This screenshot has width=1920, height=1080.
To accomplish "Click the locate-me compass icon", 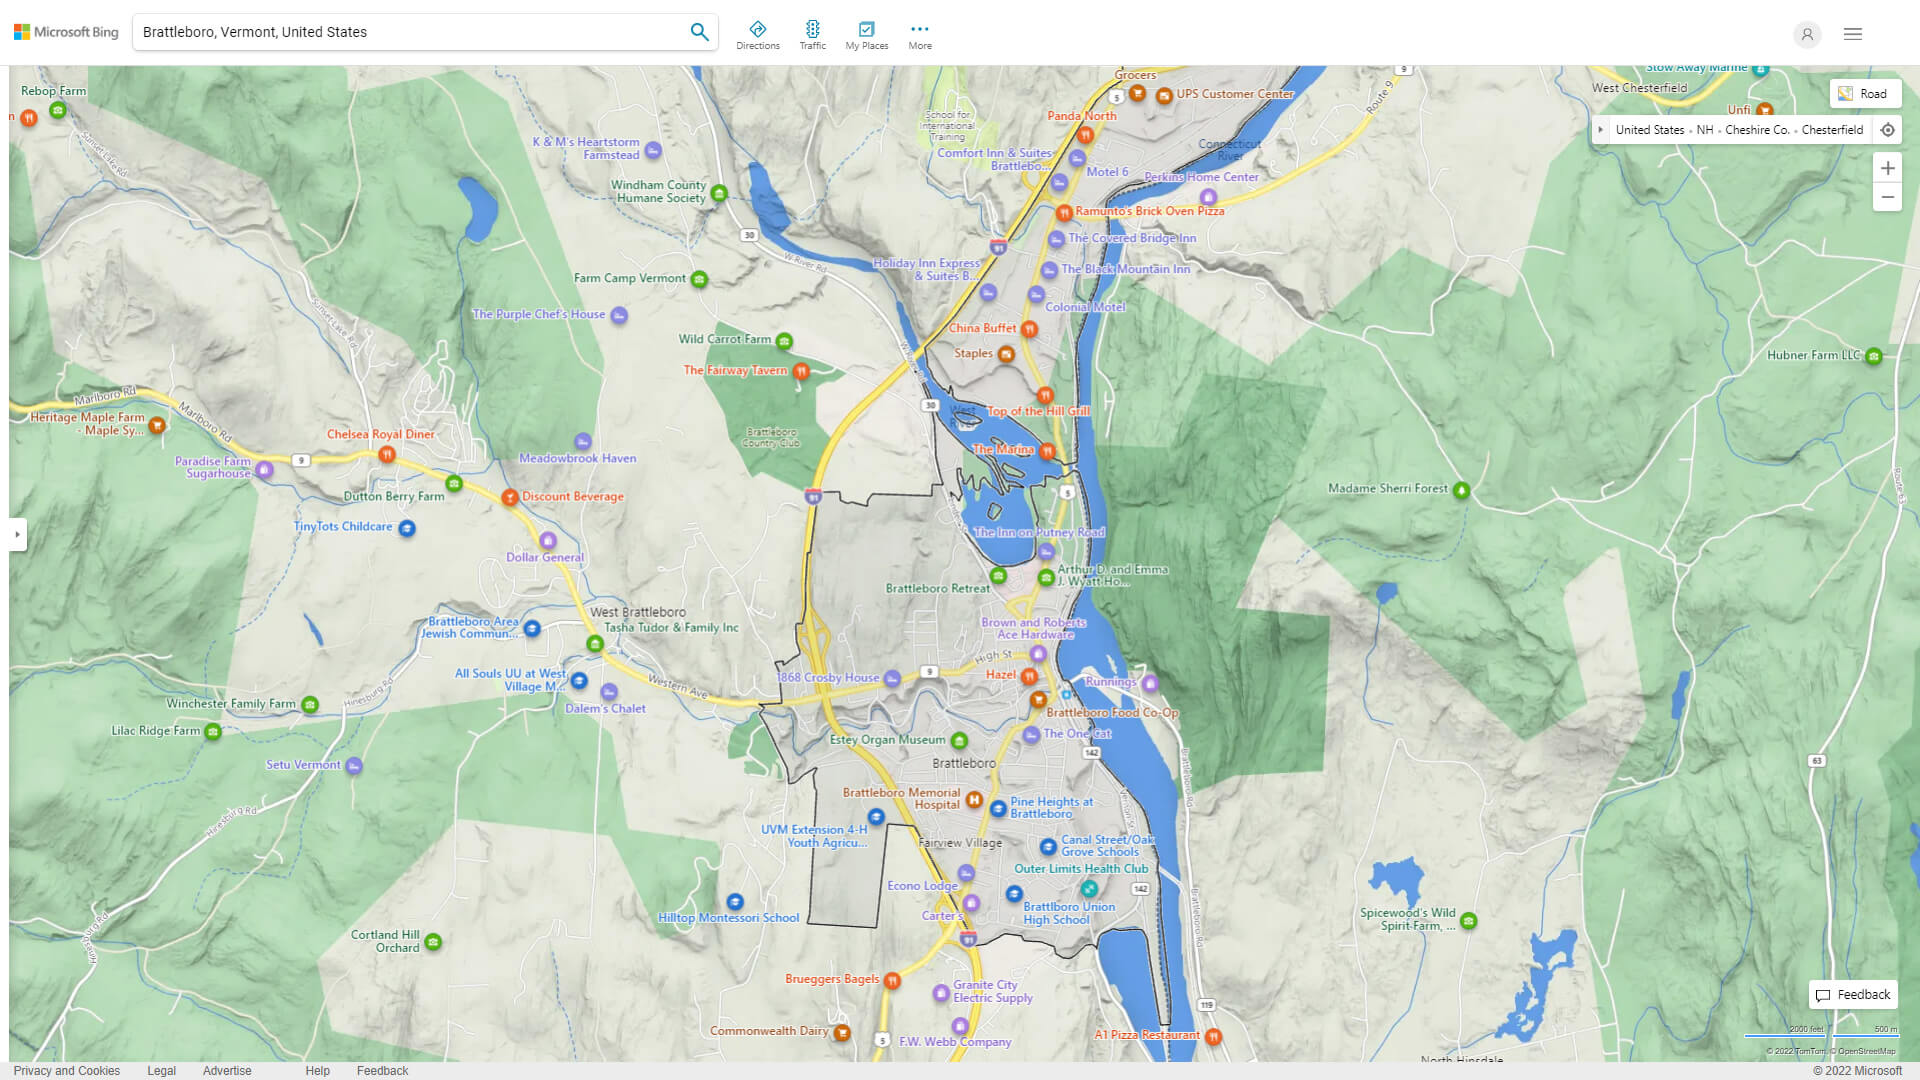I will coord(1888,129).
